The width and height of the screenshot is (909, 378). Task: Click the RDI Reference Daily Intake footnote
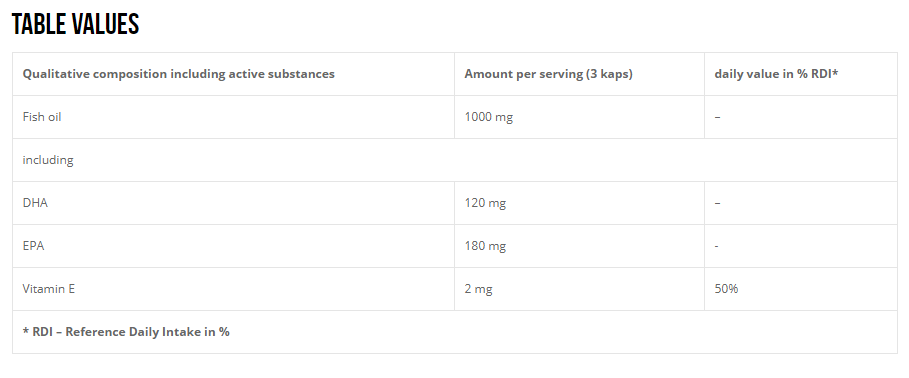126,332
